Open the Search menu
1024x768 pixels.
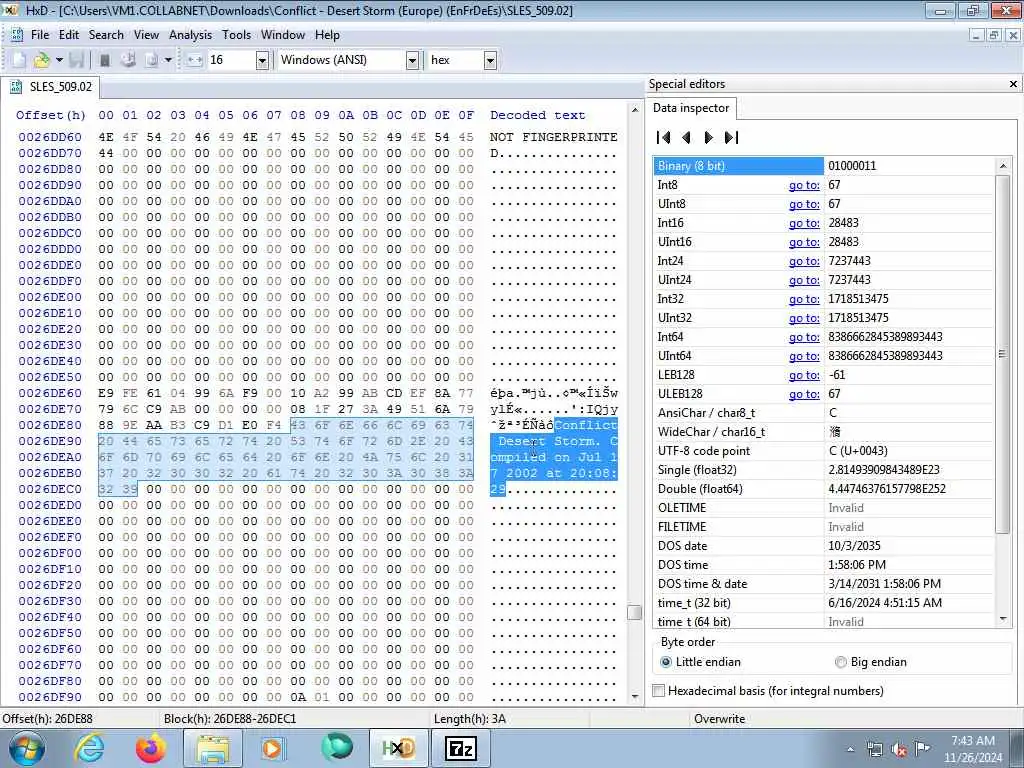[x=106, y=35]
